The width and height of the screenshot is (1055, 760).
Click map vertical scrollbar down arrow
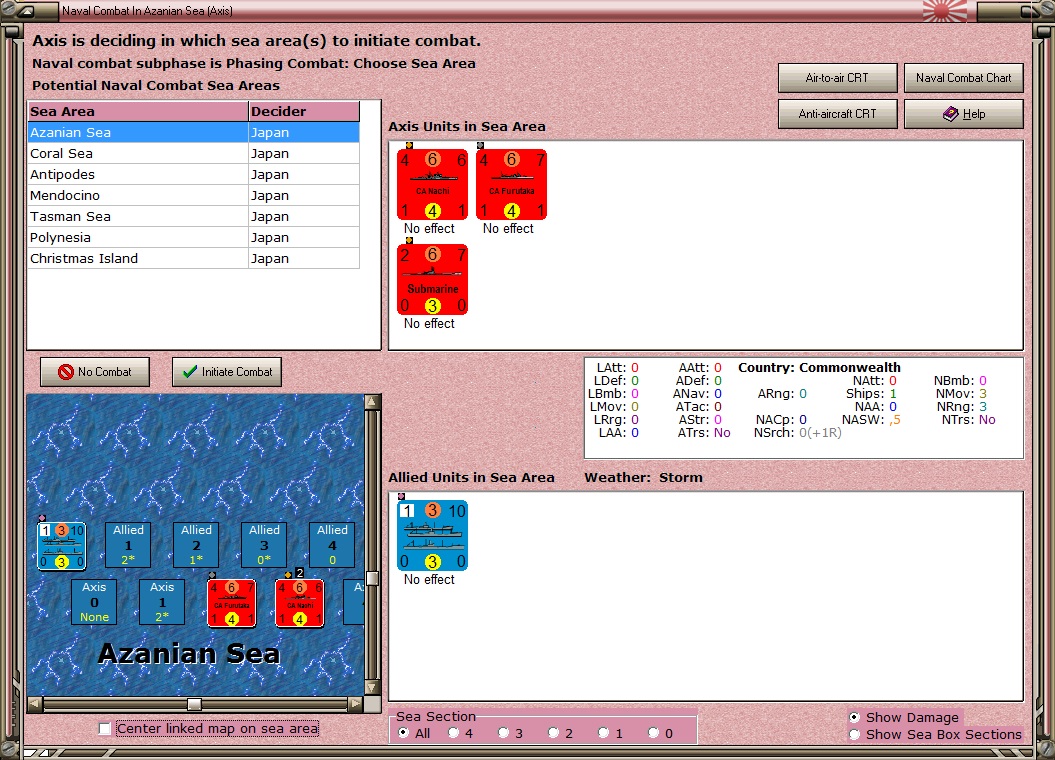(372, 687)
